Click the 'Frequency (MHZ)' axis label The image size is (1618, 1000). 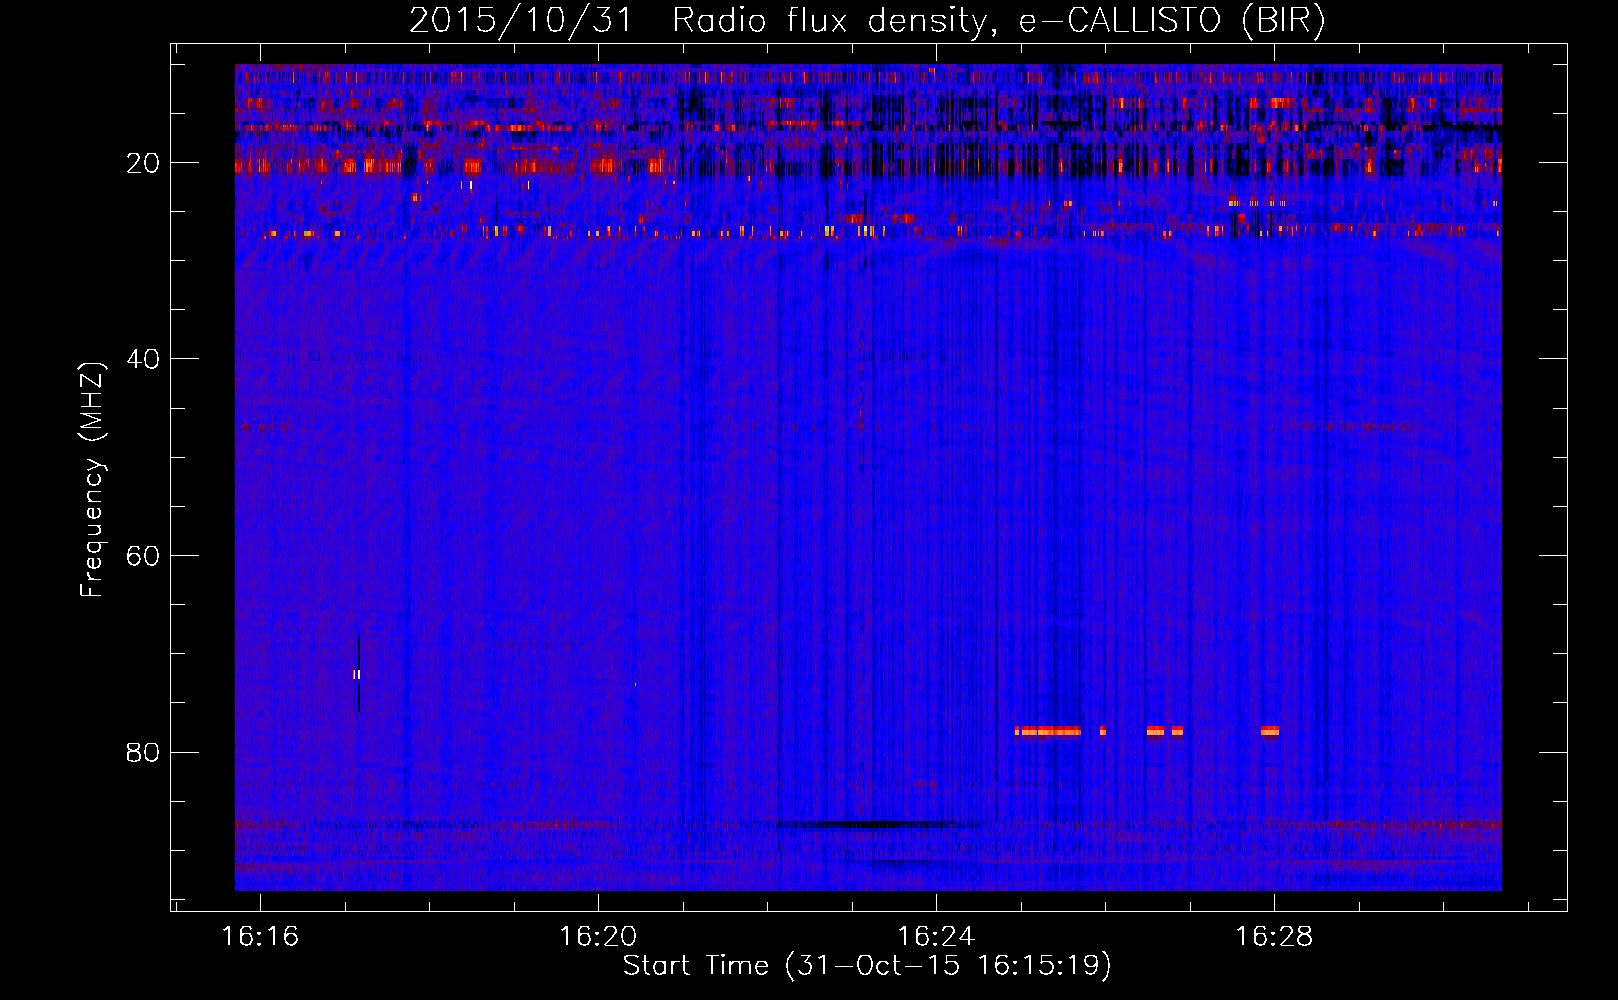pos(92,480)
